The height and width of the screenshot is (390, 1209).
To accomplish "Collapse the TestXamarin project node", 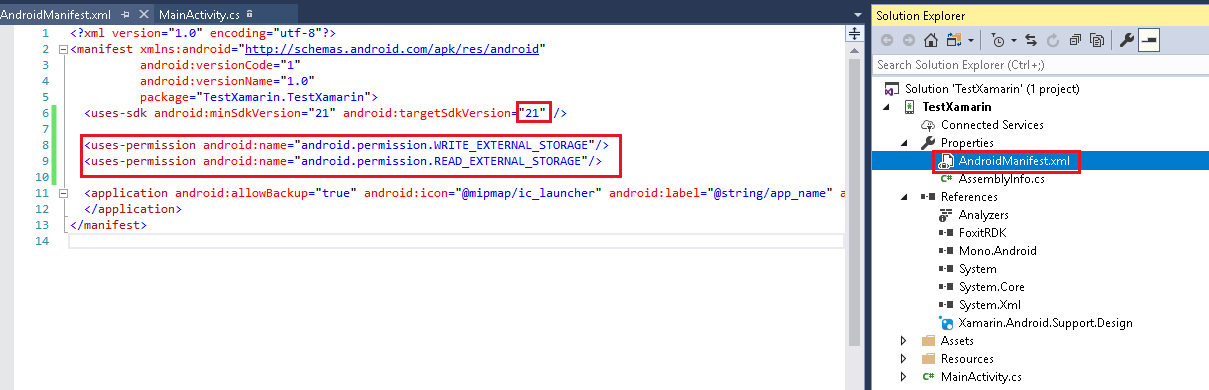I will (886, 107).
